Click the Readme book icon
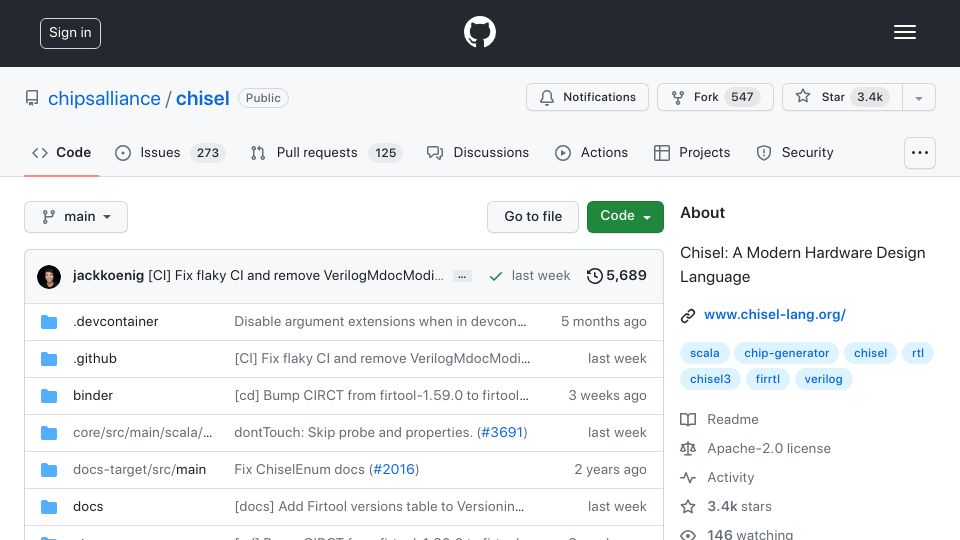960x540 pixels. tap(688, 419)
